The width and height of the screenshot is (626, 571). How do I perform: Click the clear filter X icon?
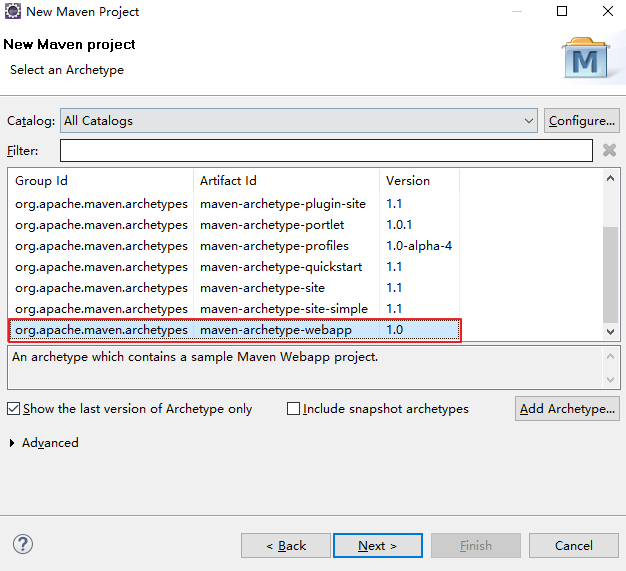pyautogui.click(x=609, y=151)
